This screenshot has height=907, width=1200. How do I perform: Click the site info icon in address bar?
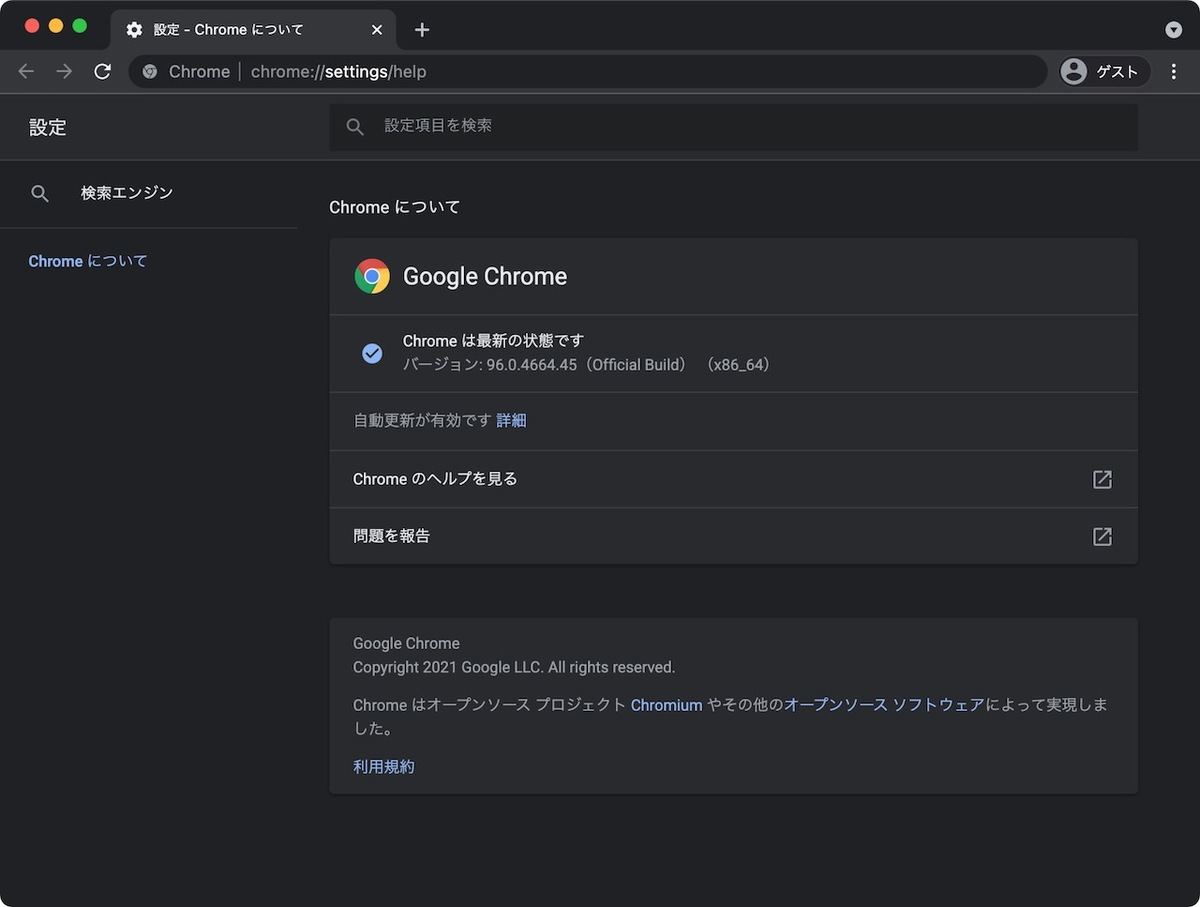click(150, 72)
